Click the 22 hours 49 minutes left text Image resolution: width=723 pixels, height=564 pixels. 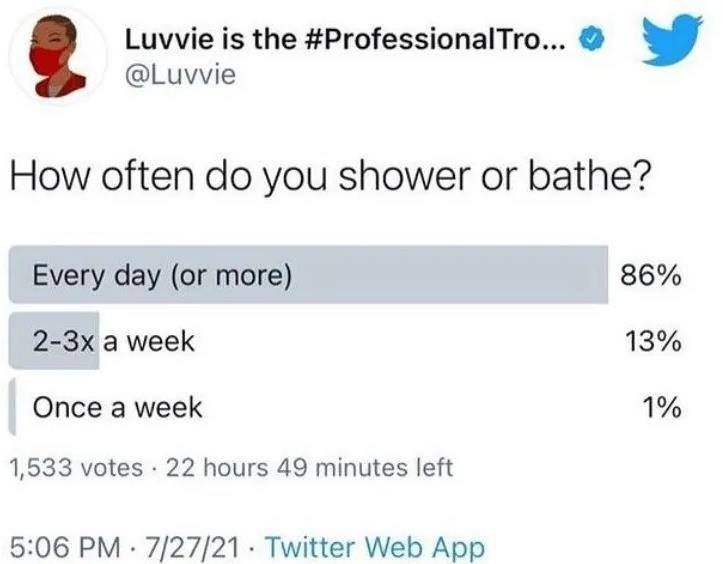tap(309, 468)
